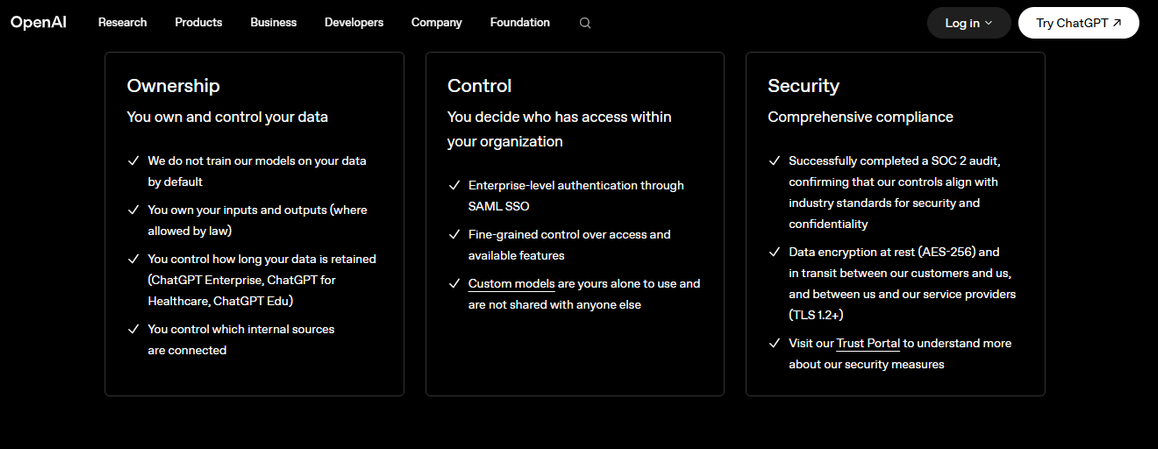Click the "SAML SSO" text

(499, 206)
